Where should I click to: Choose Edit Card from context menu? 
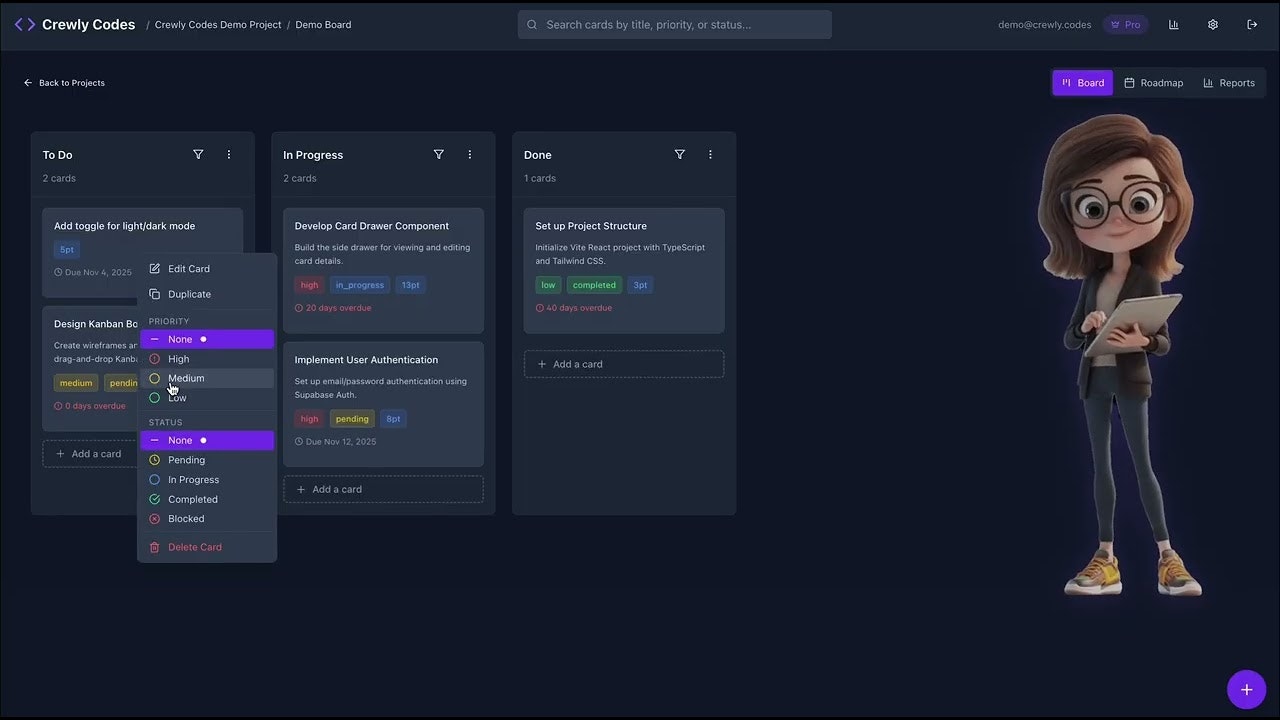click(207, 268)
